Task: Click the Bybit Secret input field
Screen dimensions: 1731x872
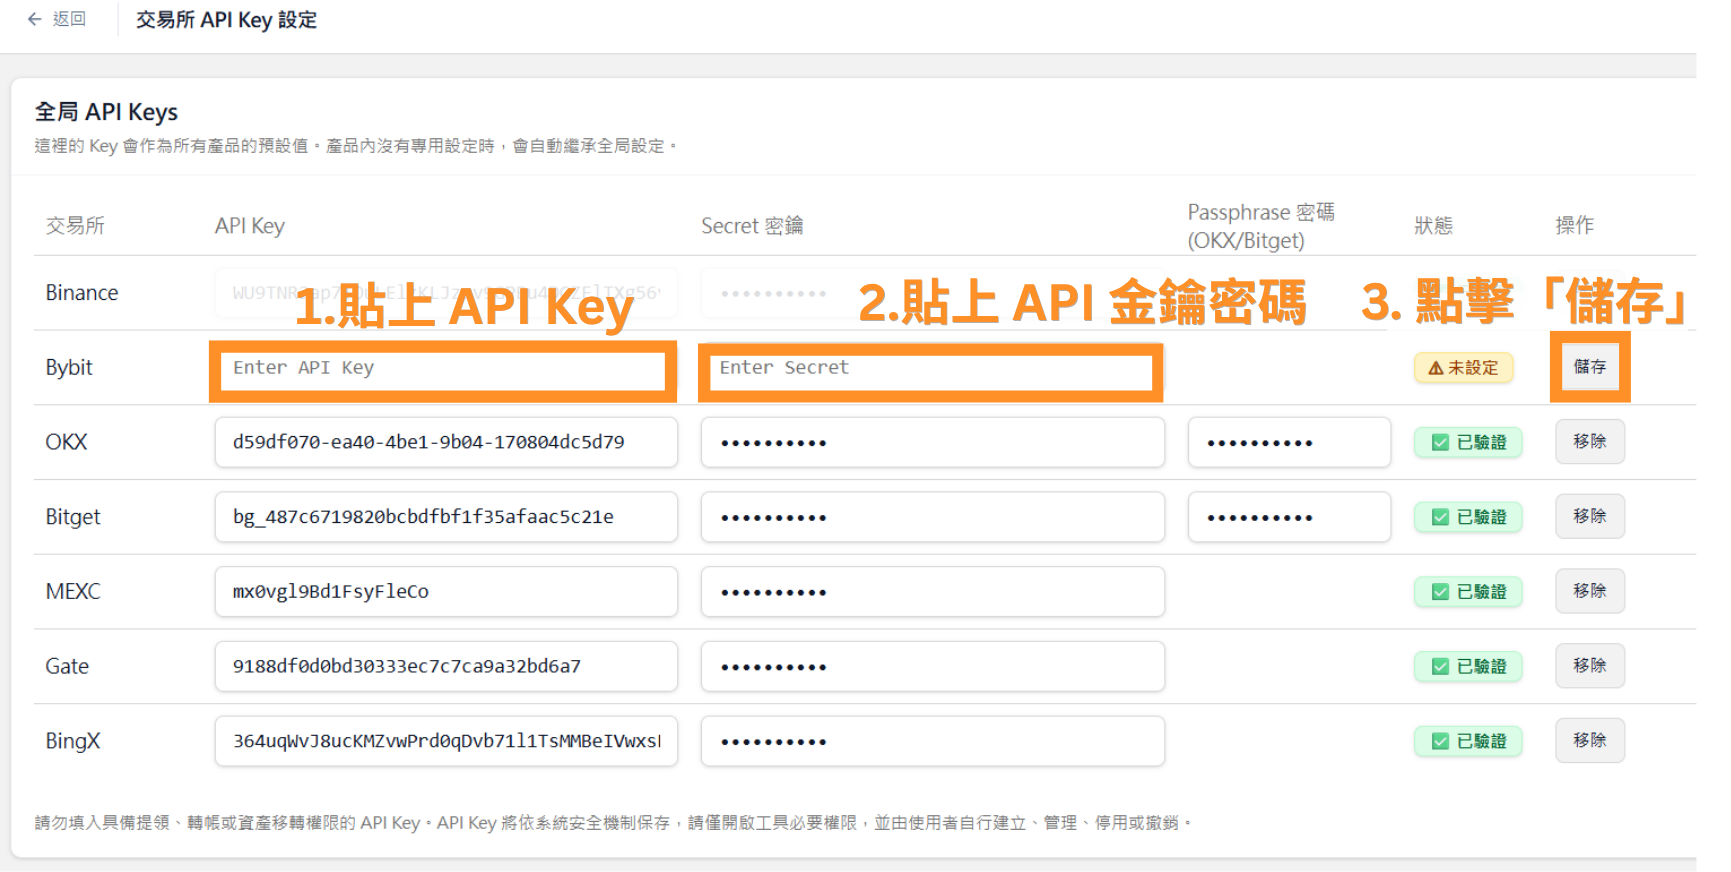Action: [x=931, y=371]
